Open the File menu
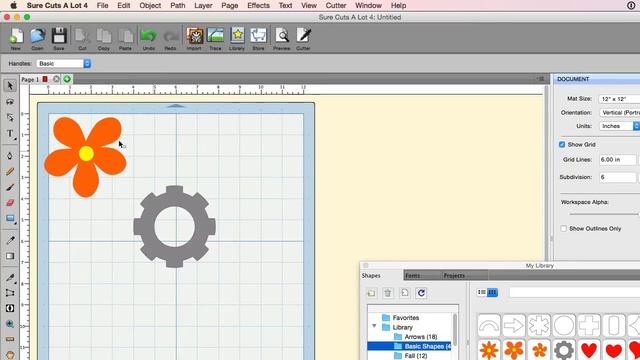 point(102,6)
